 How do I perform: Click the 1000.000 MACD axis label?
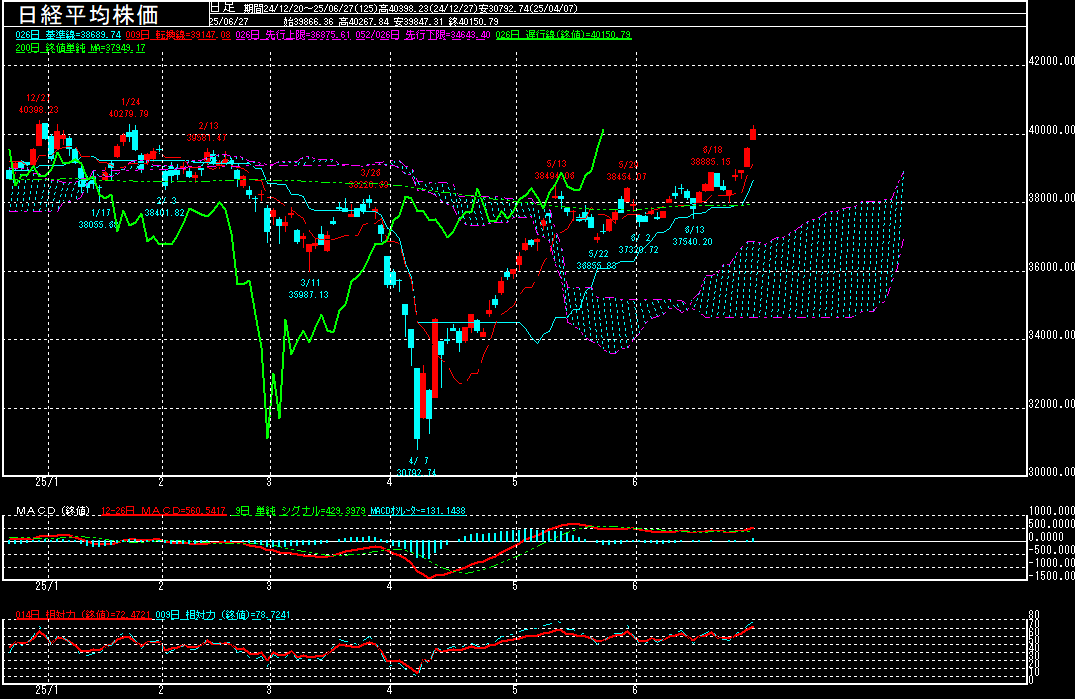(x=1051, y=511)
